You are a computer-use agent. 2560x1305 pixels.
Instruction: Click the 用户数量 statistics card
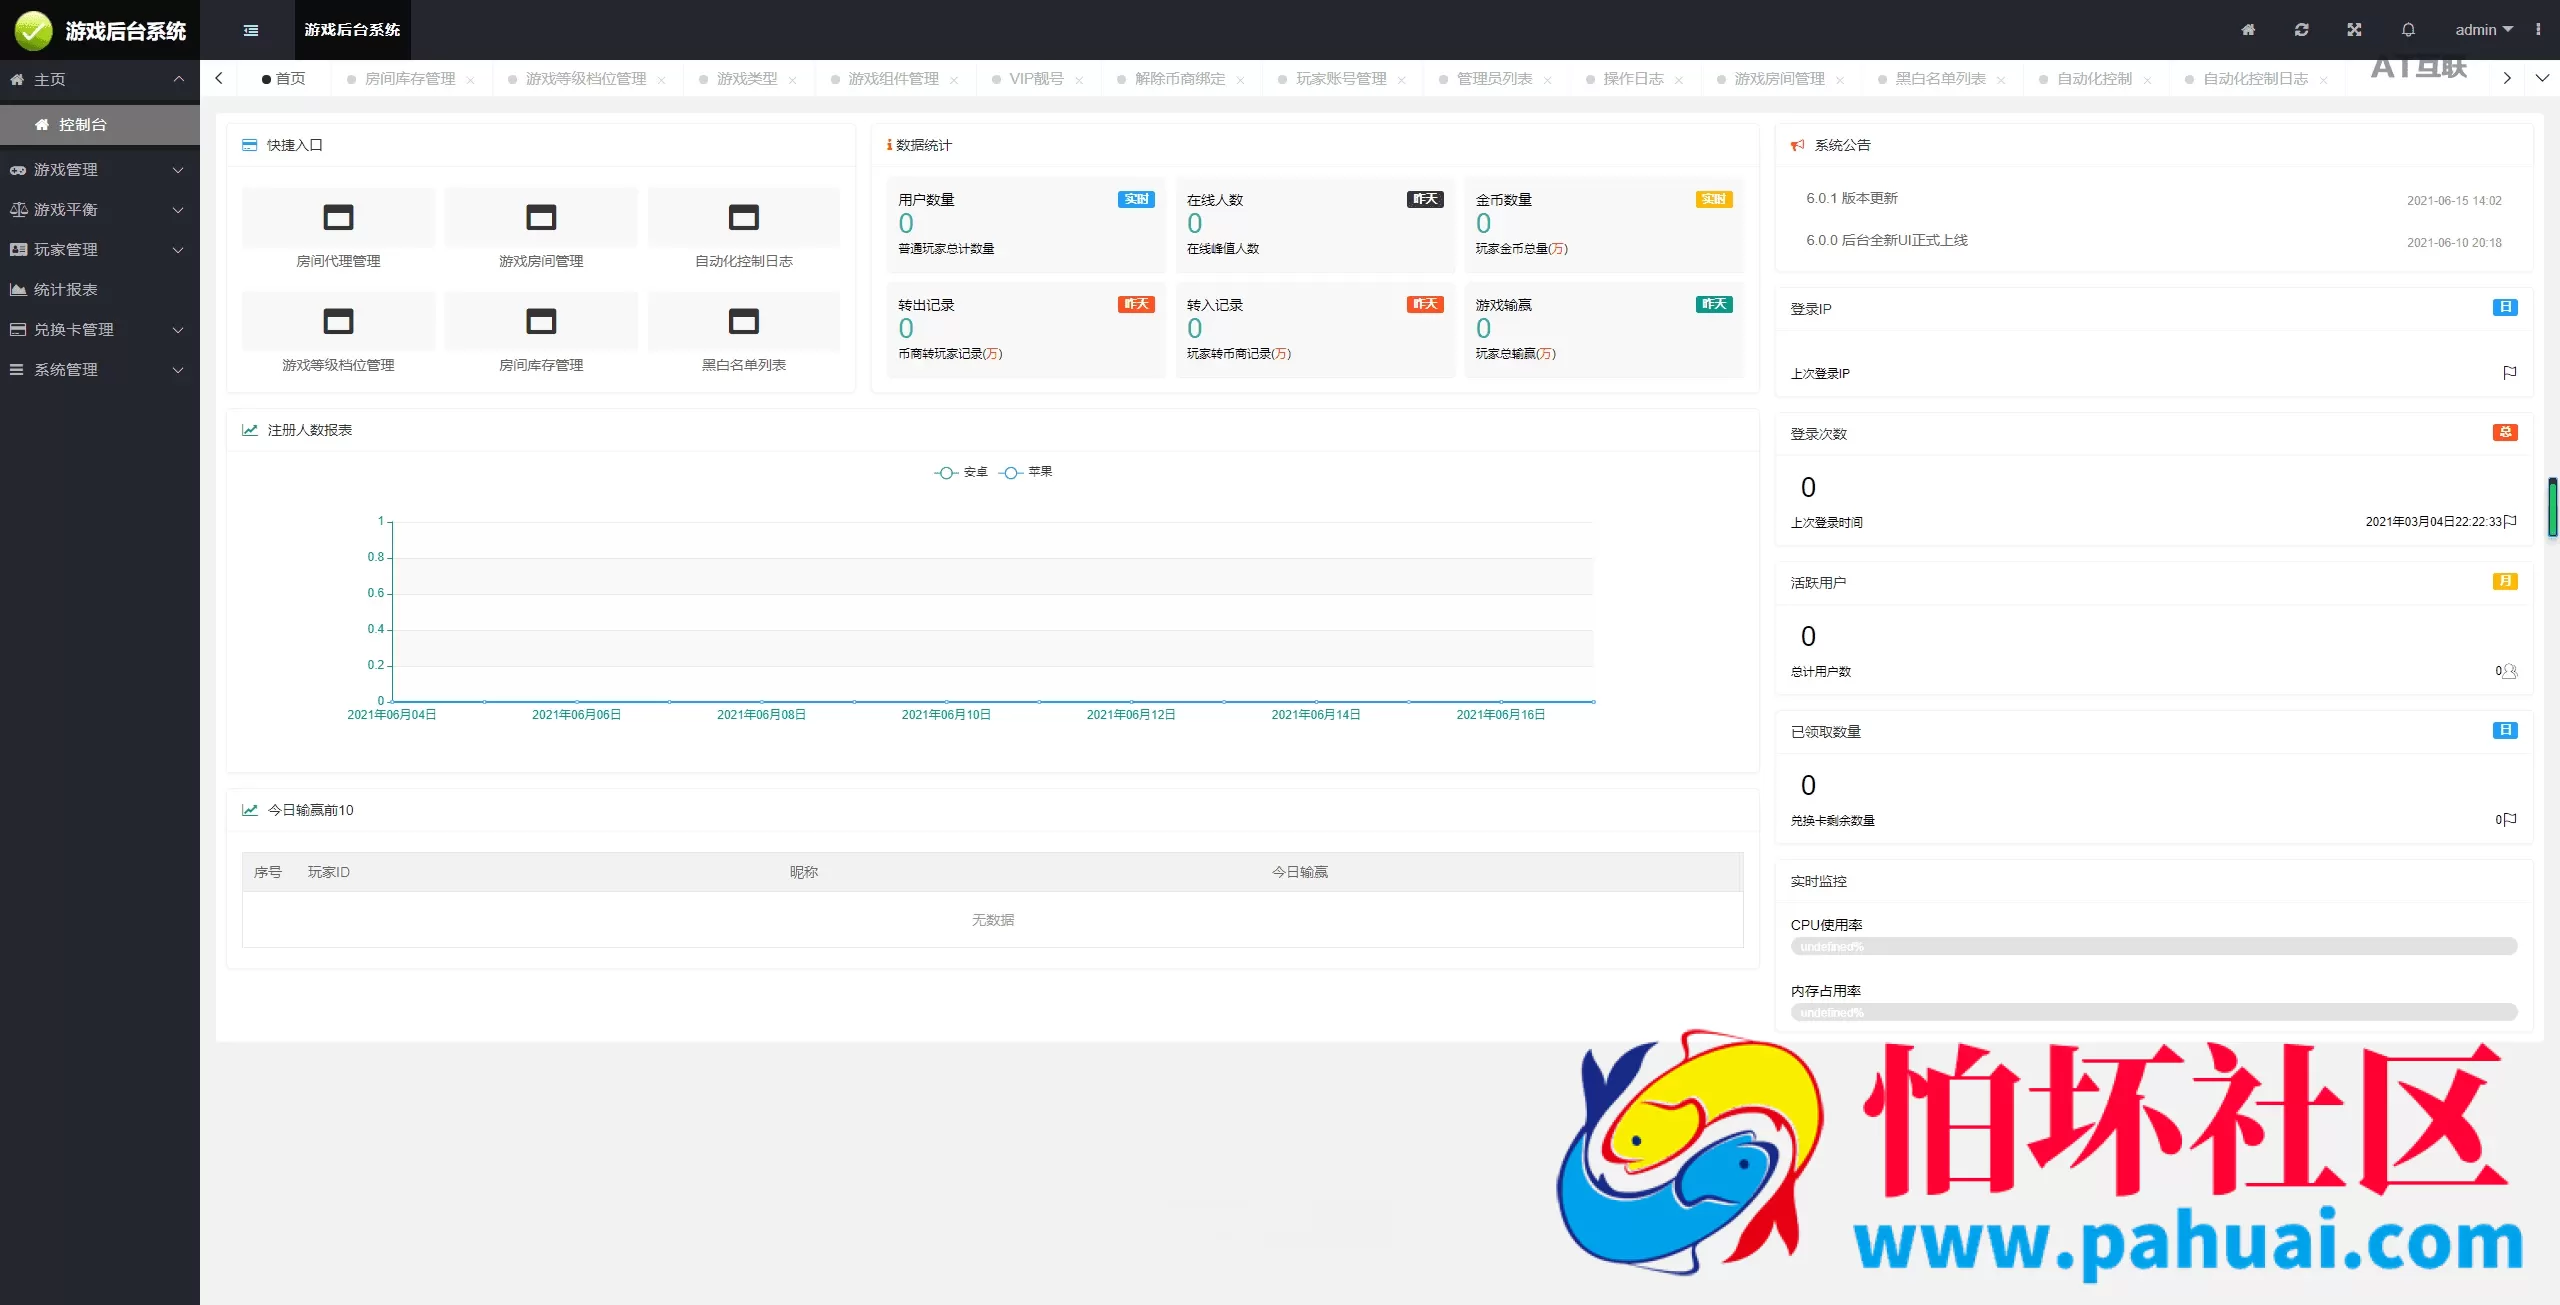pyautogui.click(x=1026, y=225)
